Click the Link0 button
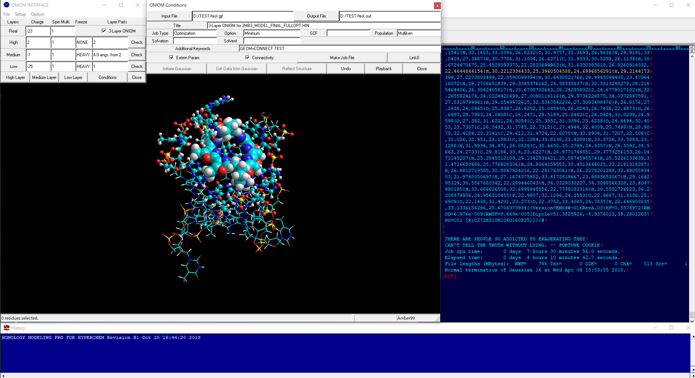The height and width of the screenshot is (378, 695). (414, 58)
